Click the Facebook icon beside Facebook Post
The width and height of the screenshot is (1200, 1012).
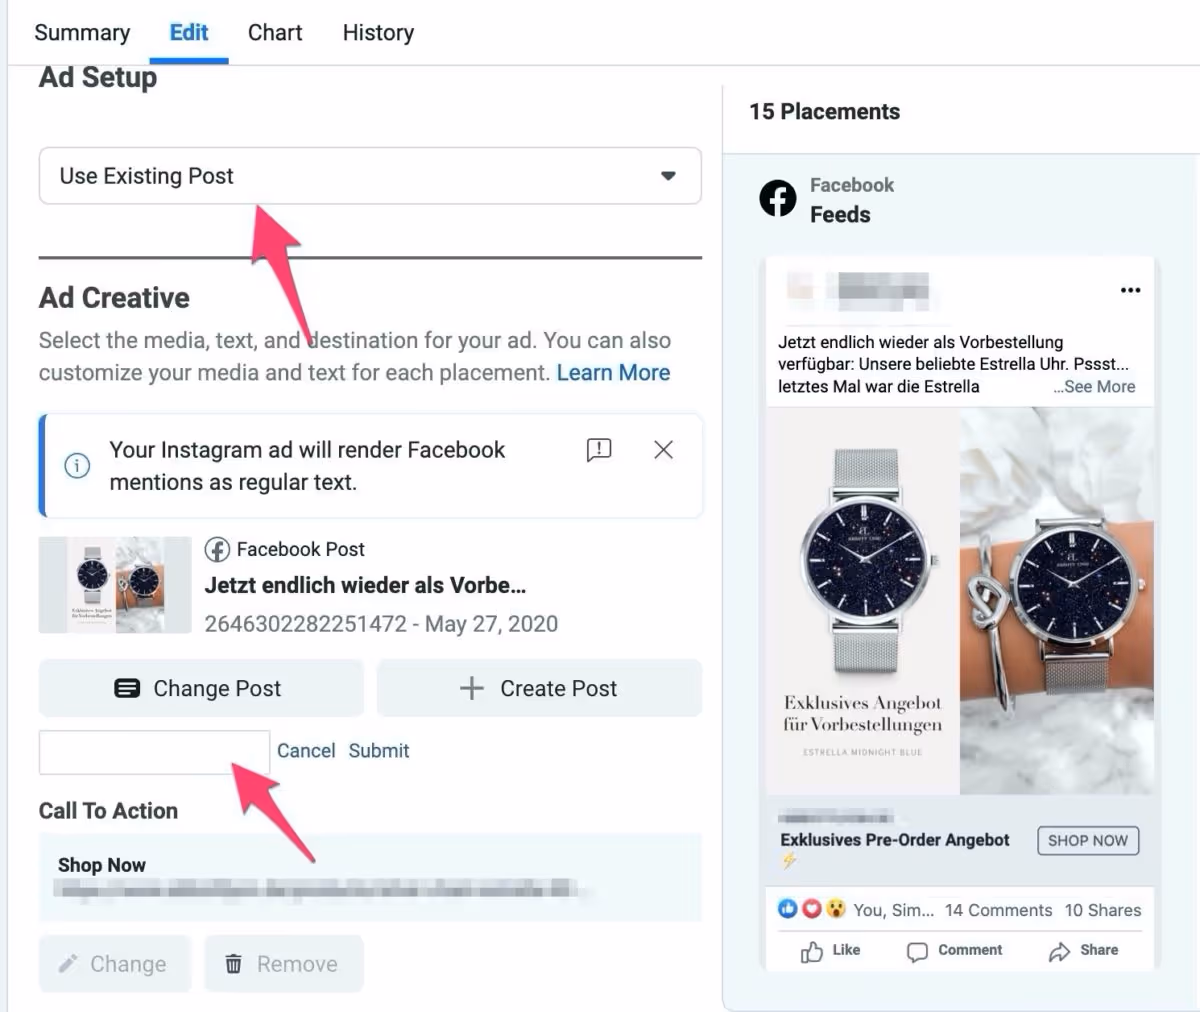point(217,549)
